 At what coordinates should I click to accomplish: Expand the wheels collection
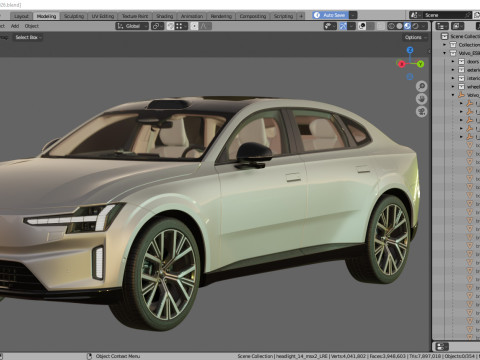pyautogui.click(x=453, y=86)
